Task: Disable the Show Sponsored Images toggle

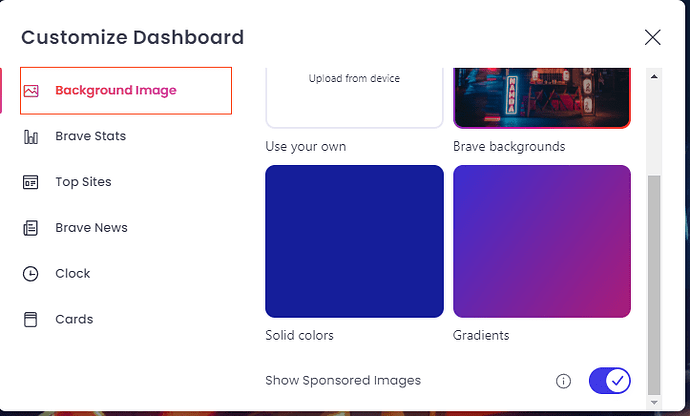Action: 609,380
